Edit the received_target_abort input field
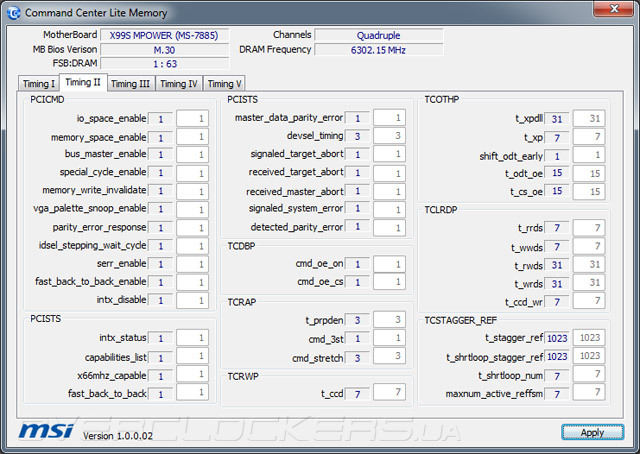 [389, 173]
